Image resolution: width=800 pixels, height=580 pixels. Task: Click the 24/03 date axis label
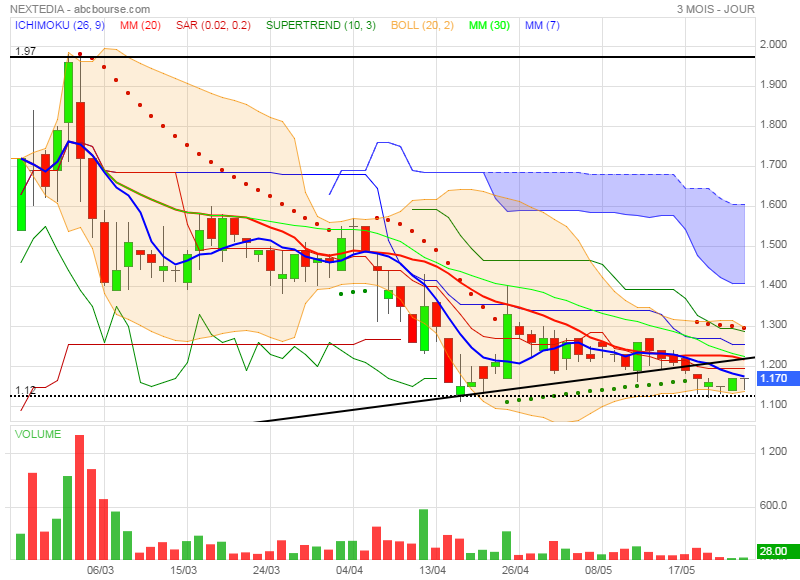266,570
